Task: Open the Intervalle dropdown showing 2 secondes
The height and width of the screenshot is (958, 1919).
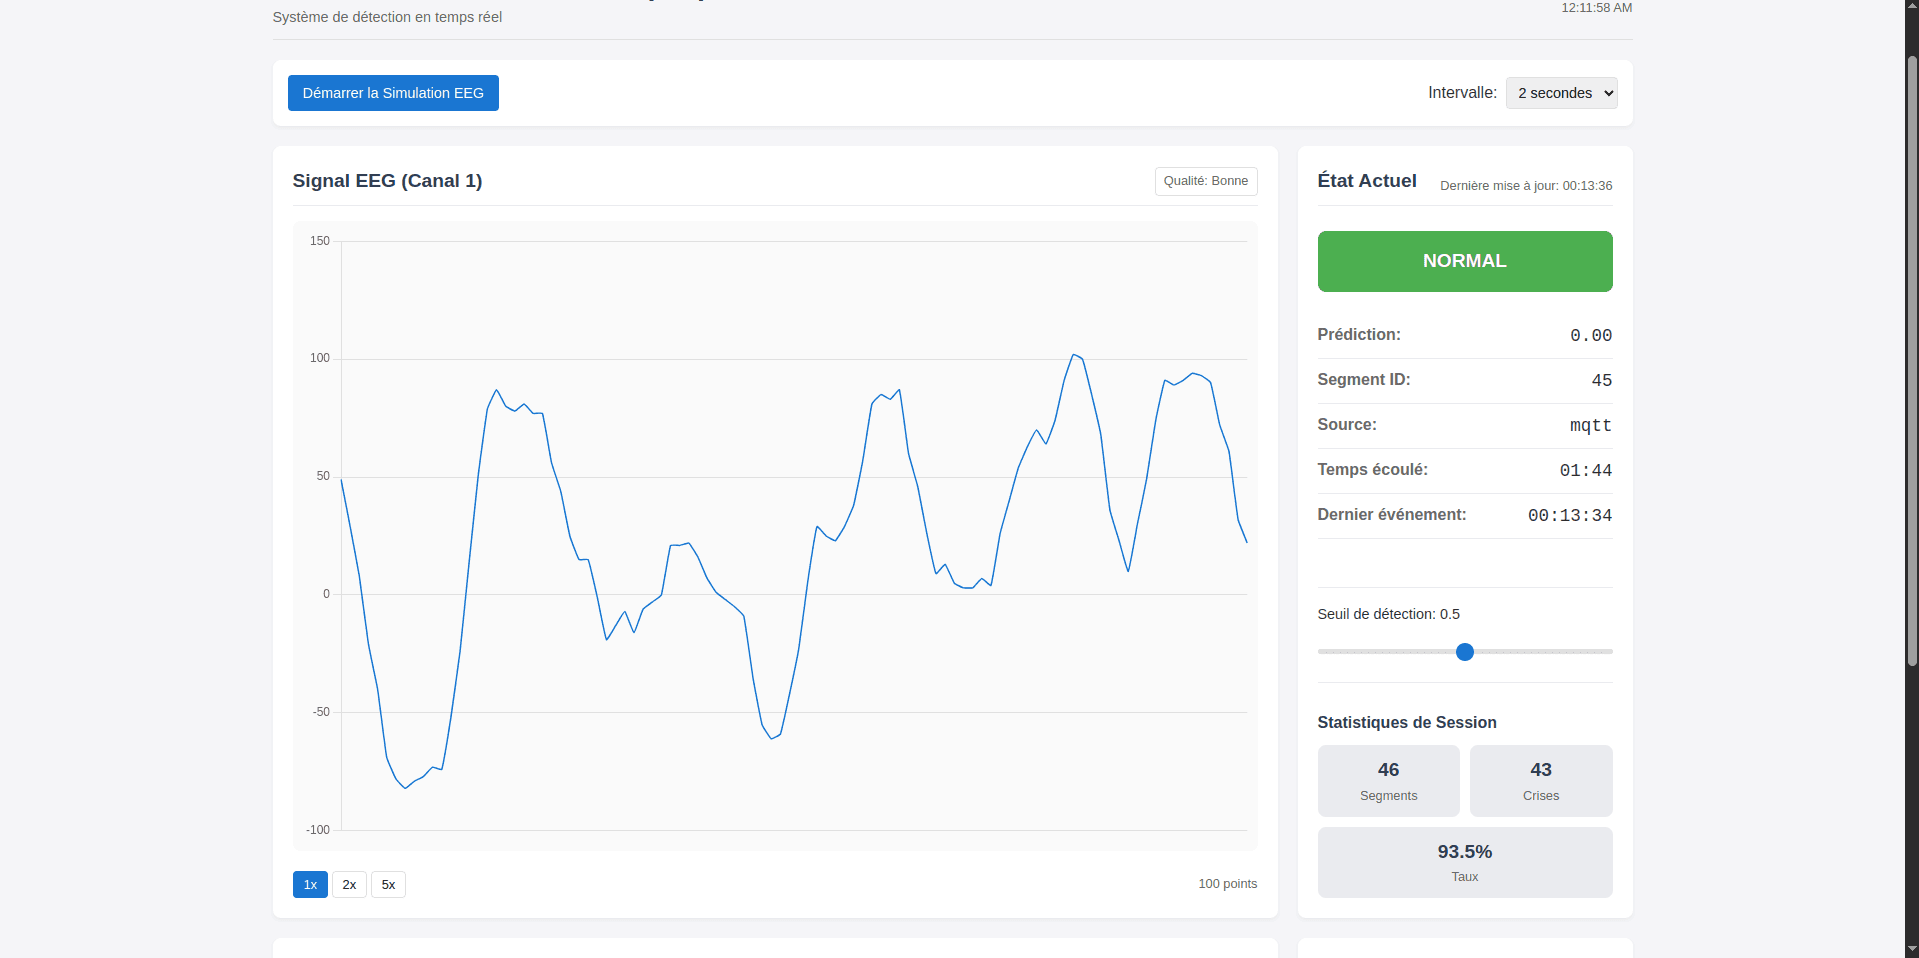Action: tap(1560, 93)
